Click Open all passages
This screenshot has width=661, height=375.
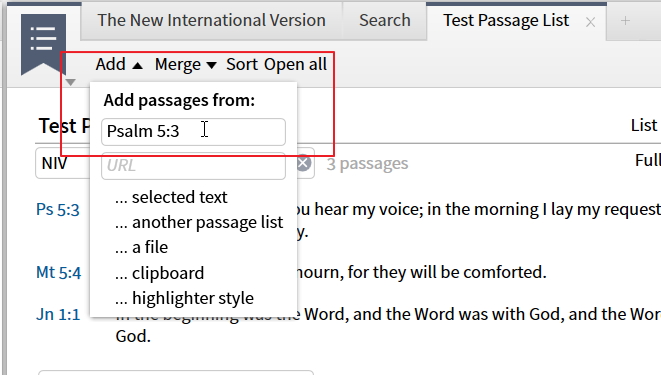pos(295,64)
